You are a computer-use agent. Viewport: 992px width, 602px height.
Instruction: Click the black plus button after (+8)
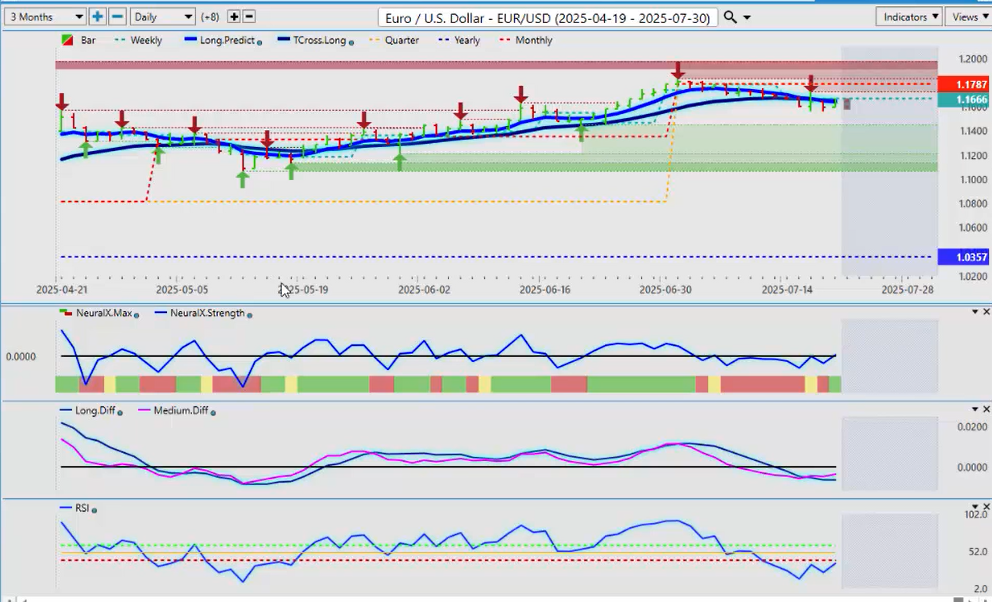(x=234, y=17)
